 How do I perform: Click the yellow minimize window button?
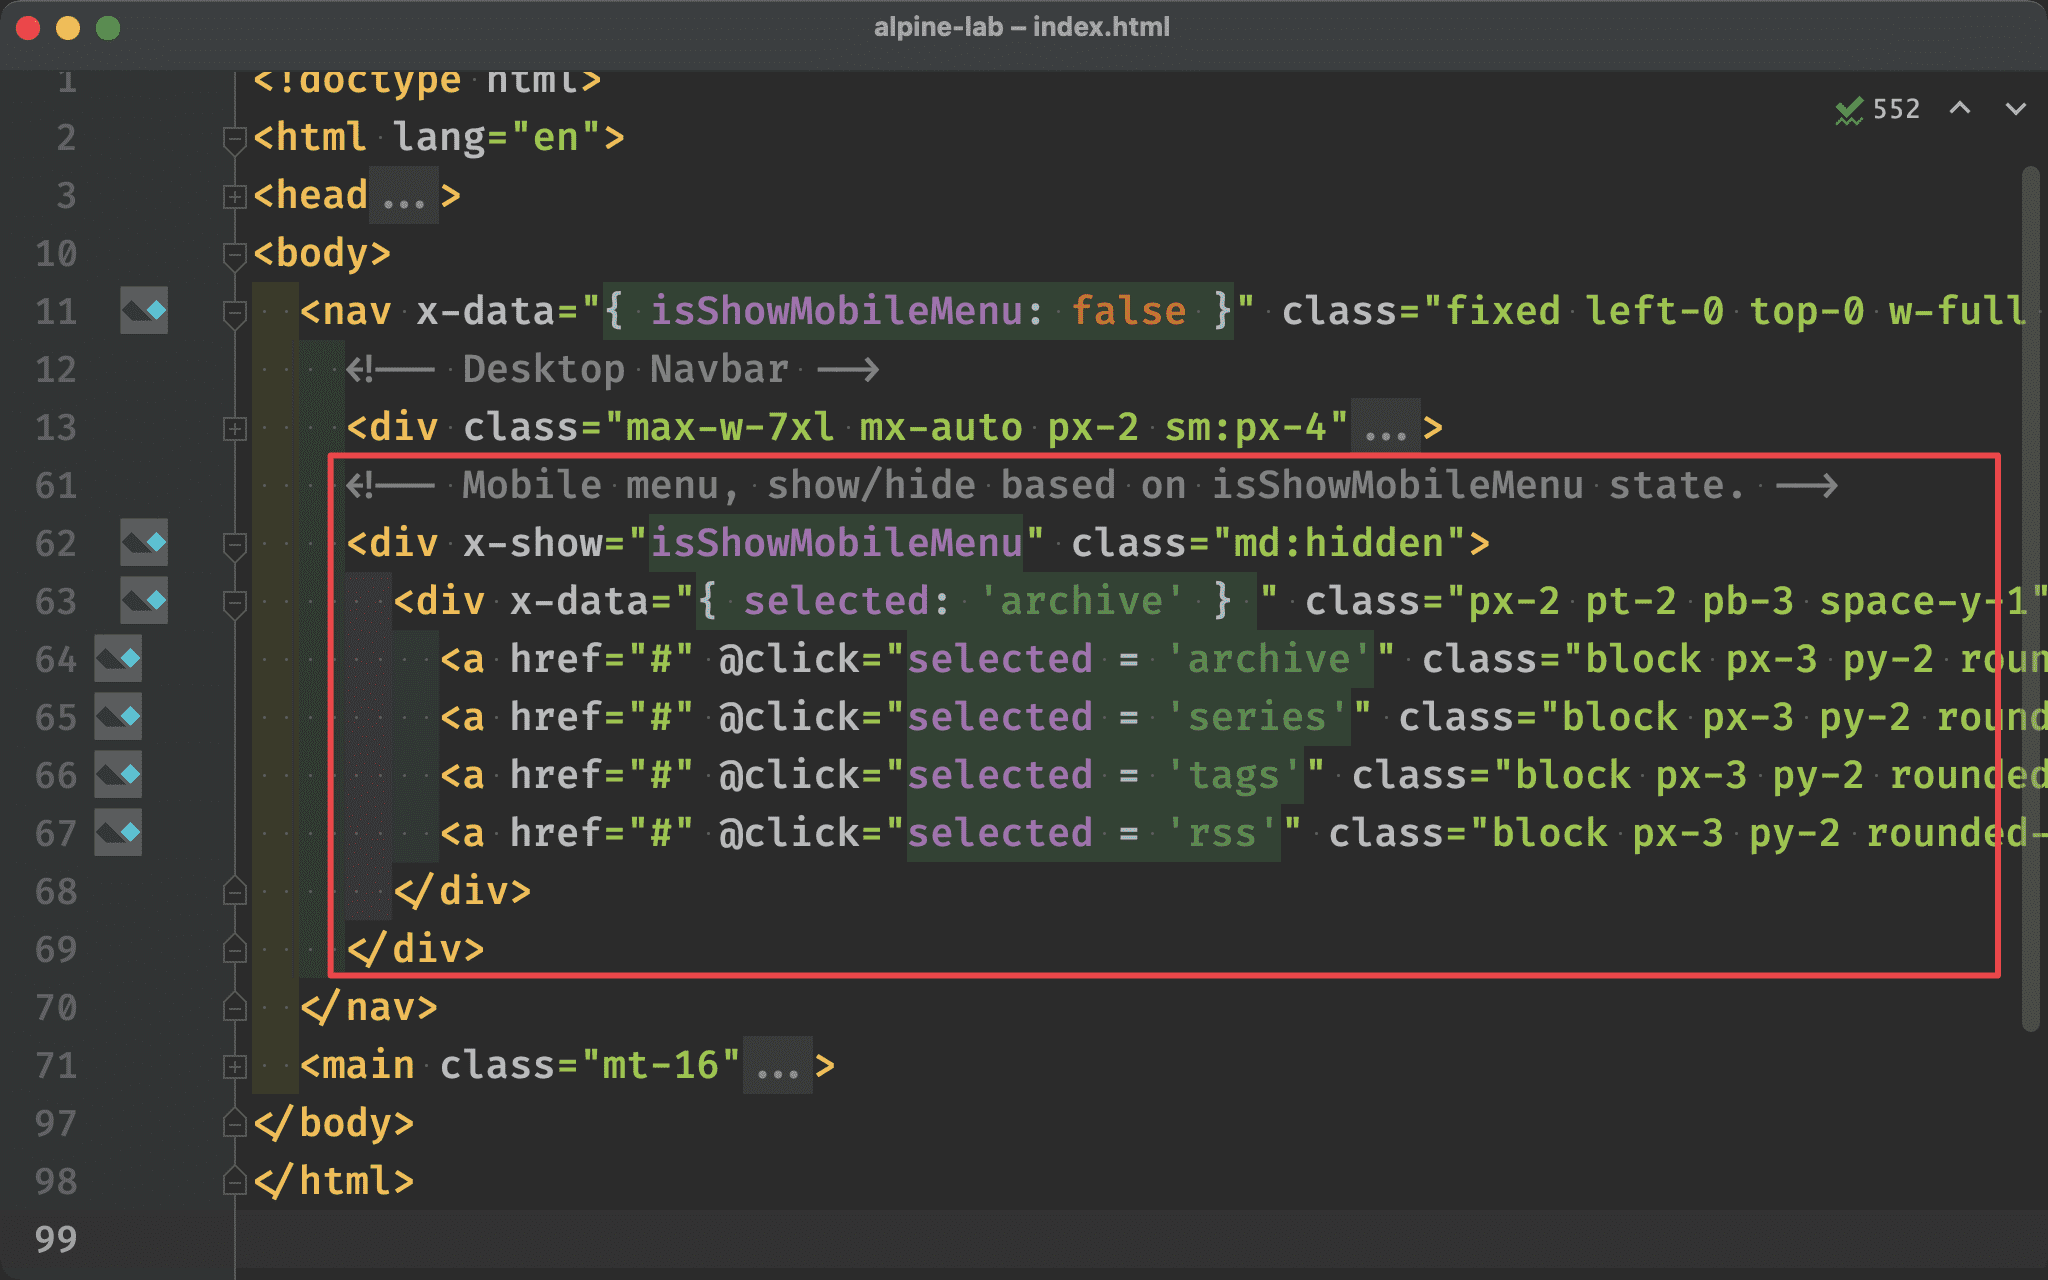point(68,28)
